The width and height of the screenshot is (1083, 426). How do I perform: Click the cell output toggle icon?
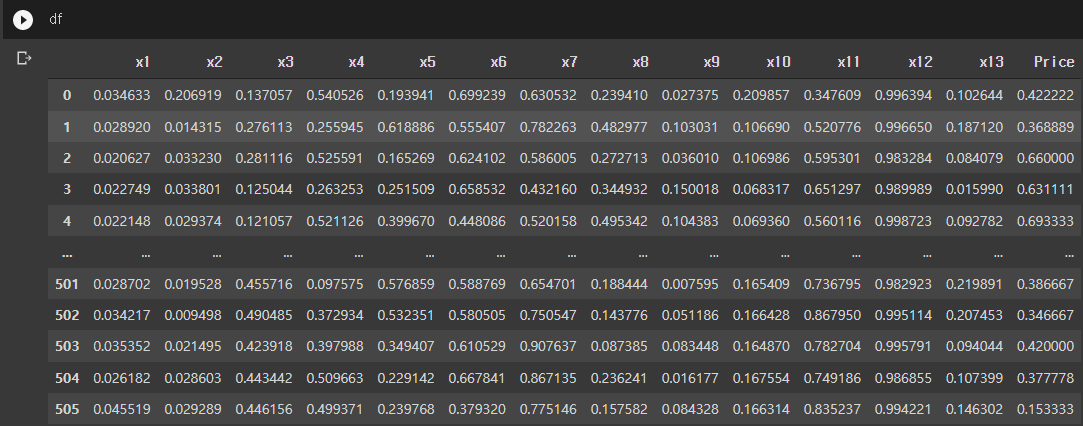click(24, 58)
